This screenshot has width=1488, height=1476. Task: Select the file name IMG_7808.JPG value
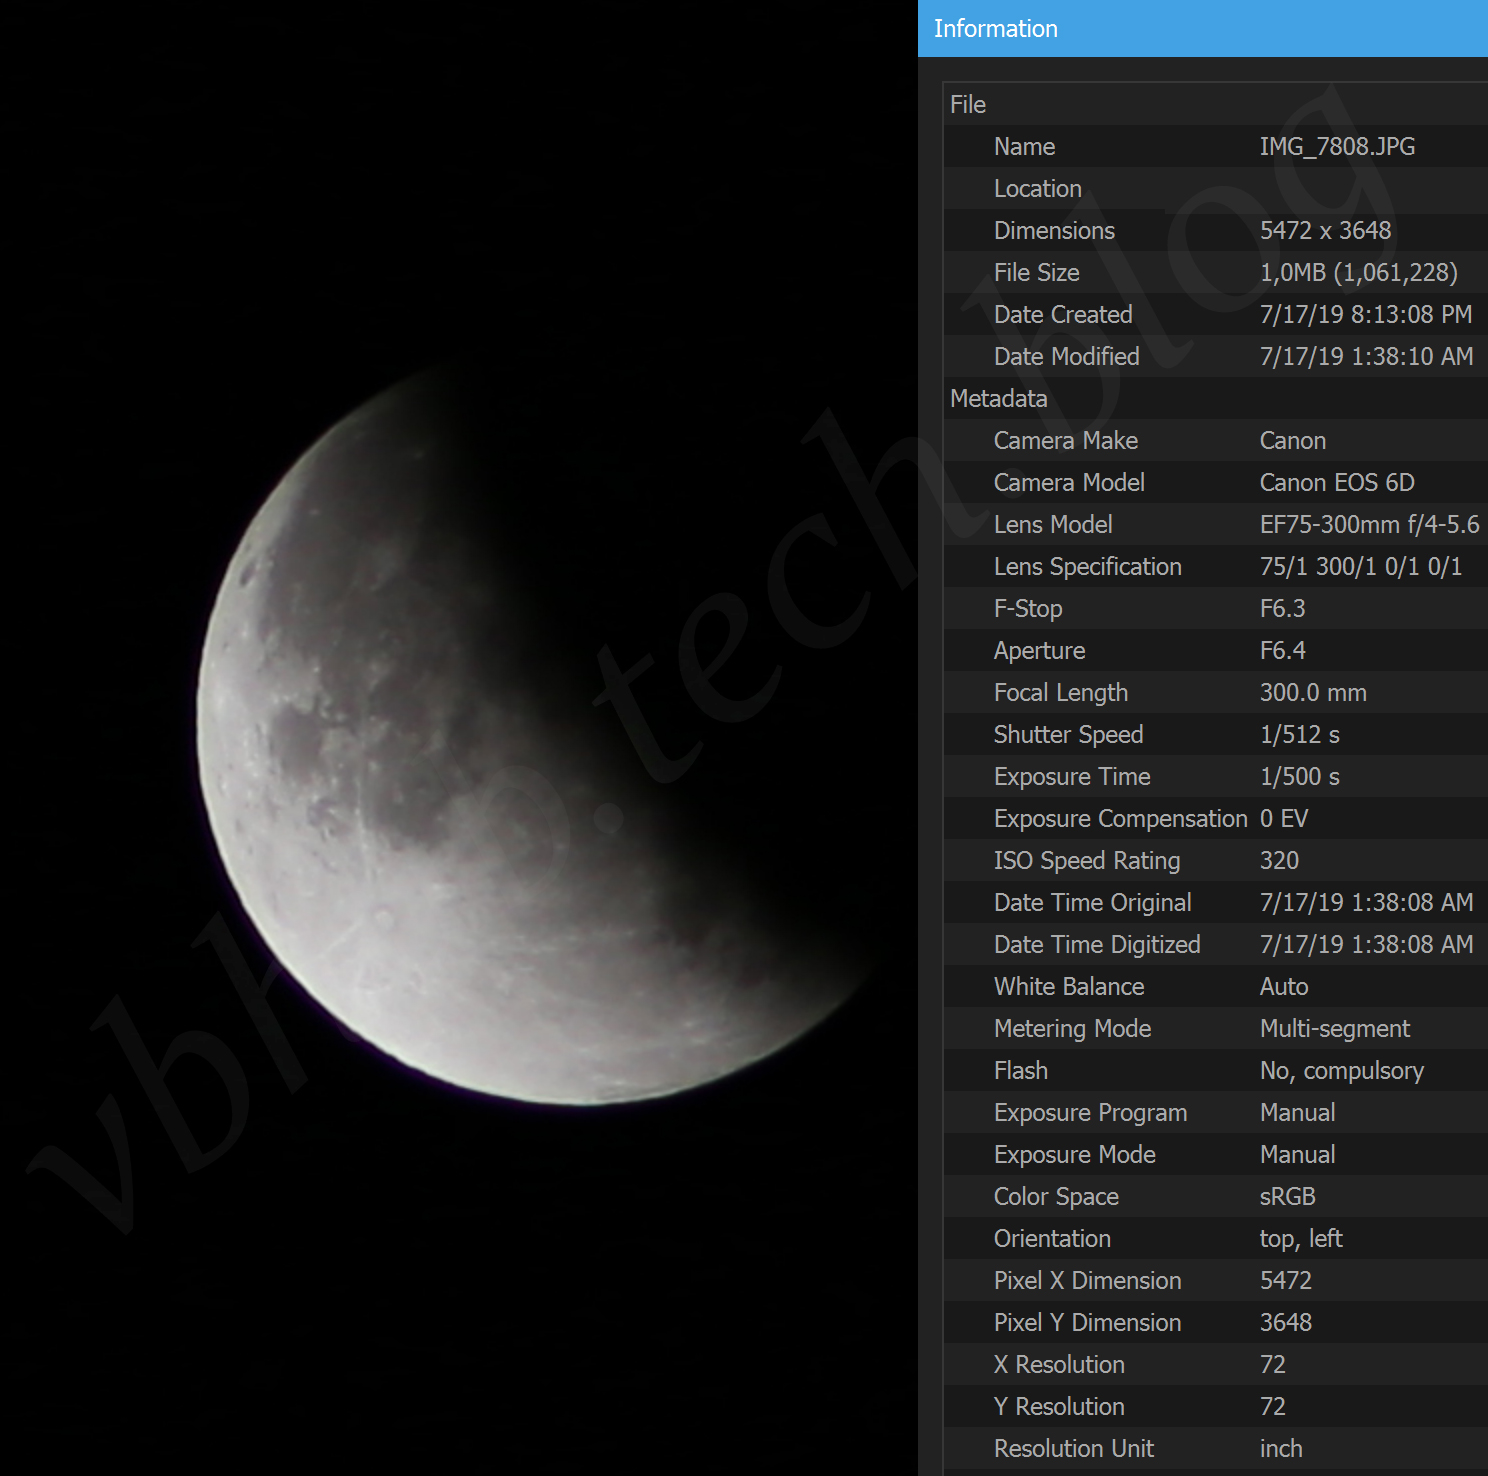[x=1337, y=147]
